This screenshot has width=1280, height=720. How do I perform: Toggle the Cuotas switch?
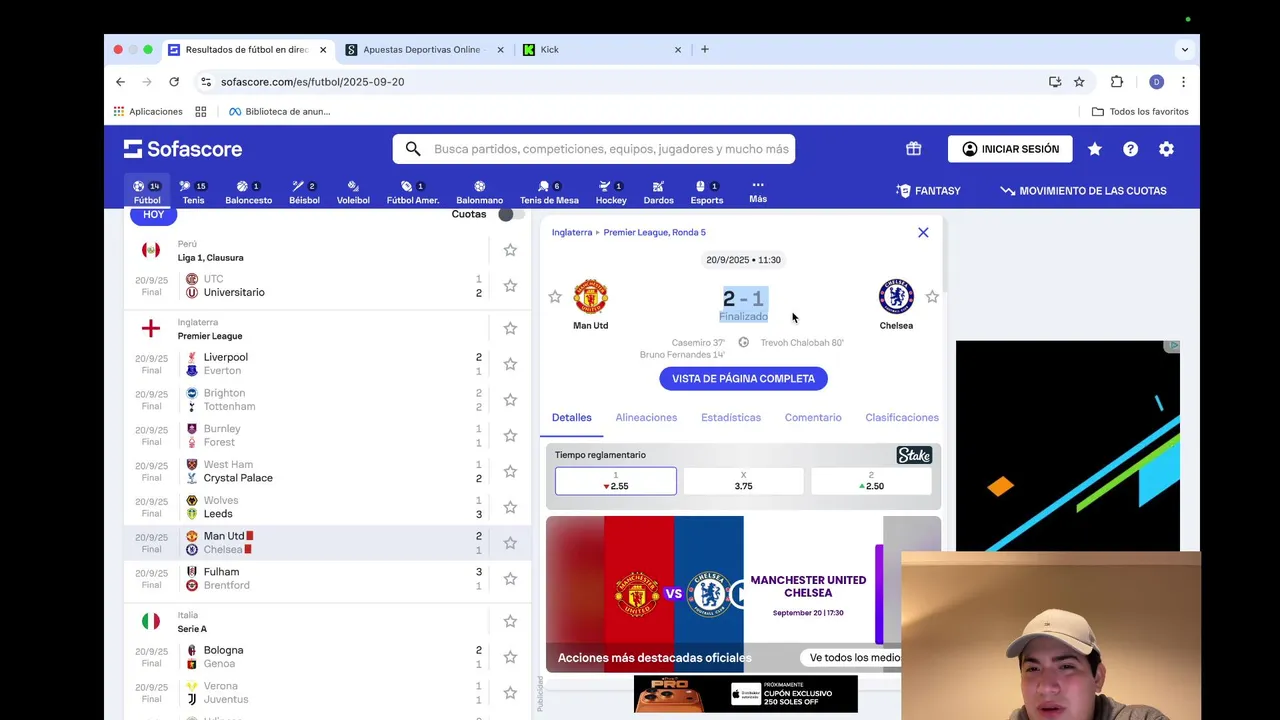click(x=511, y=214)
